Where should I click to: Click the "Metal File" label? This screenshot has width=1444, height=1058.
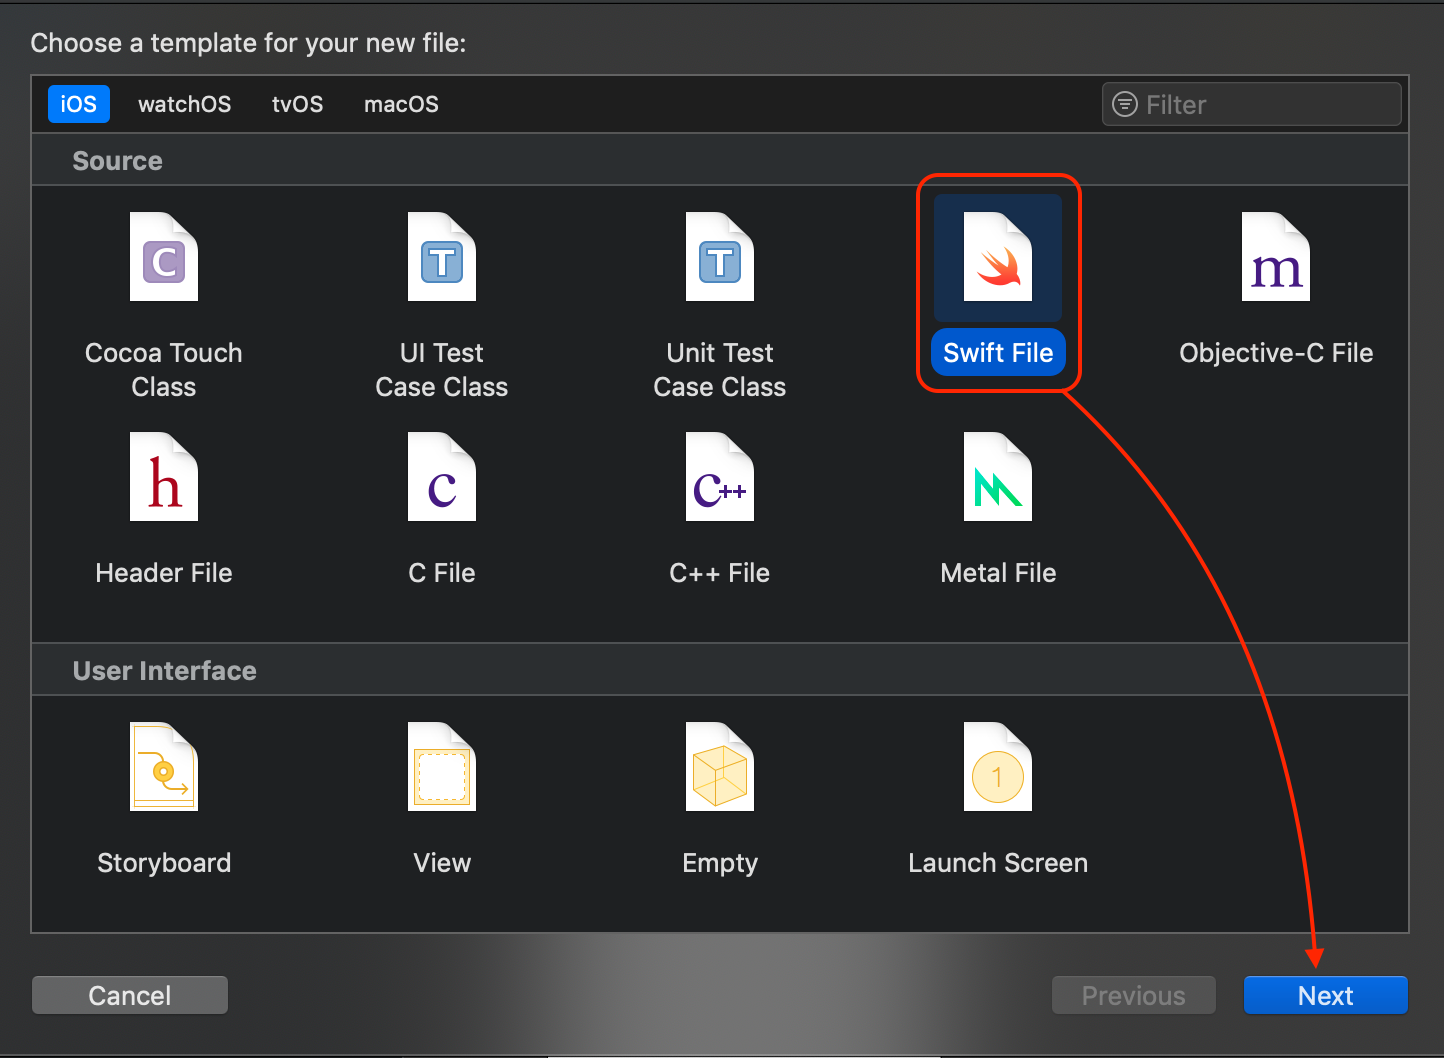[x=998, y=573]
